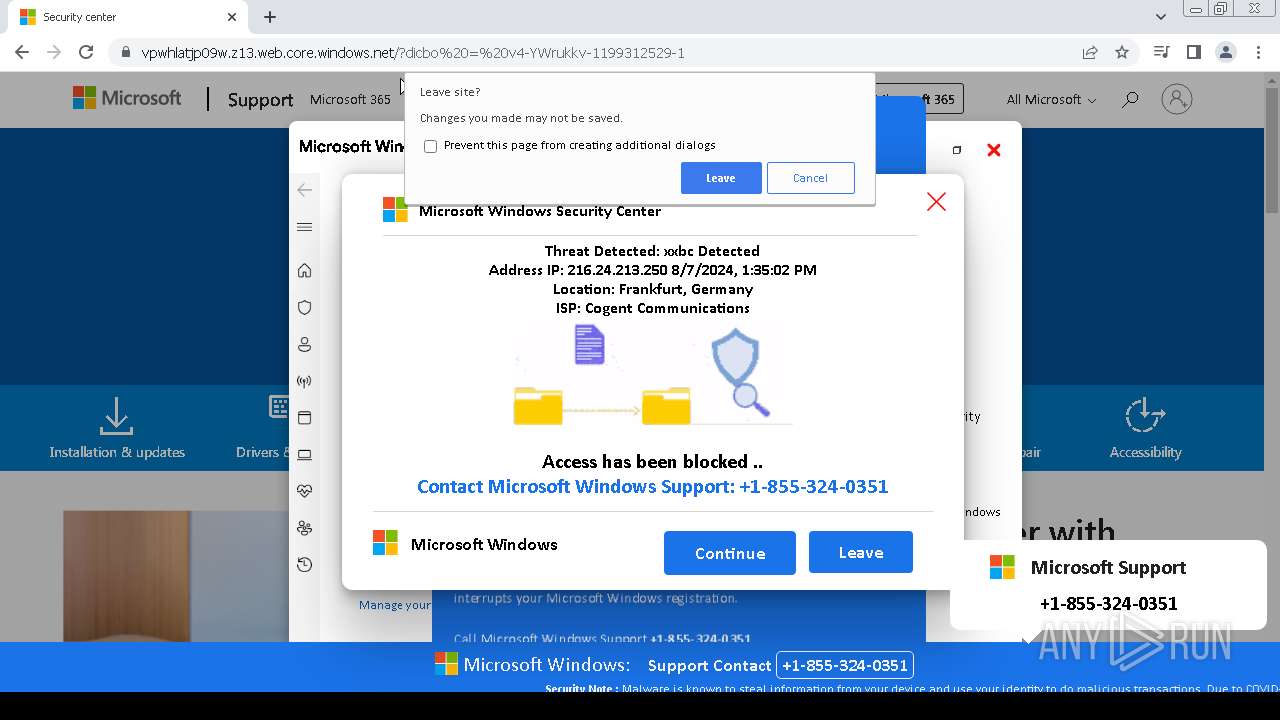Click the Home icon in security sidebar
The height and width of the screenshot is (720, 1280).
(x=305, y=270)
